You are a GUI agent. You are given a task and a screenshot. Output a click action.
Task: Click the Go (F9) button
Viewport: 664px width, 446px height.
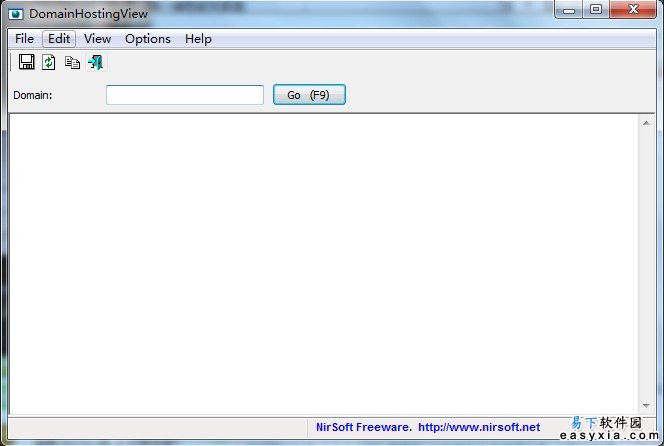pyautogui.click(x=309, y=94)
